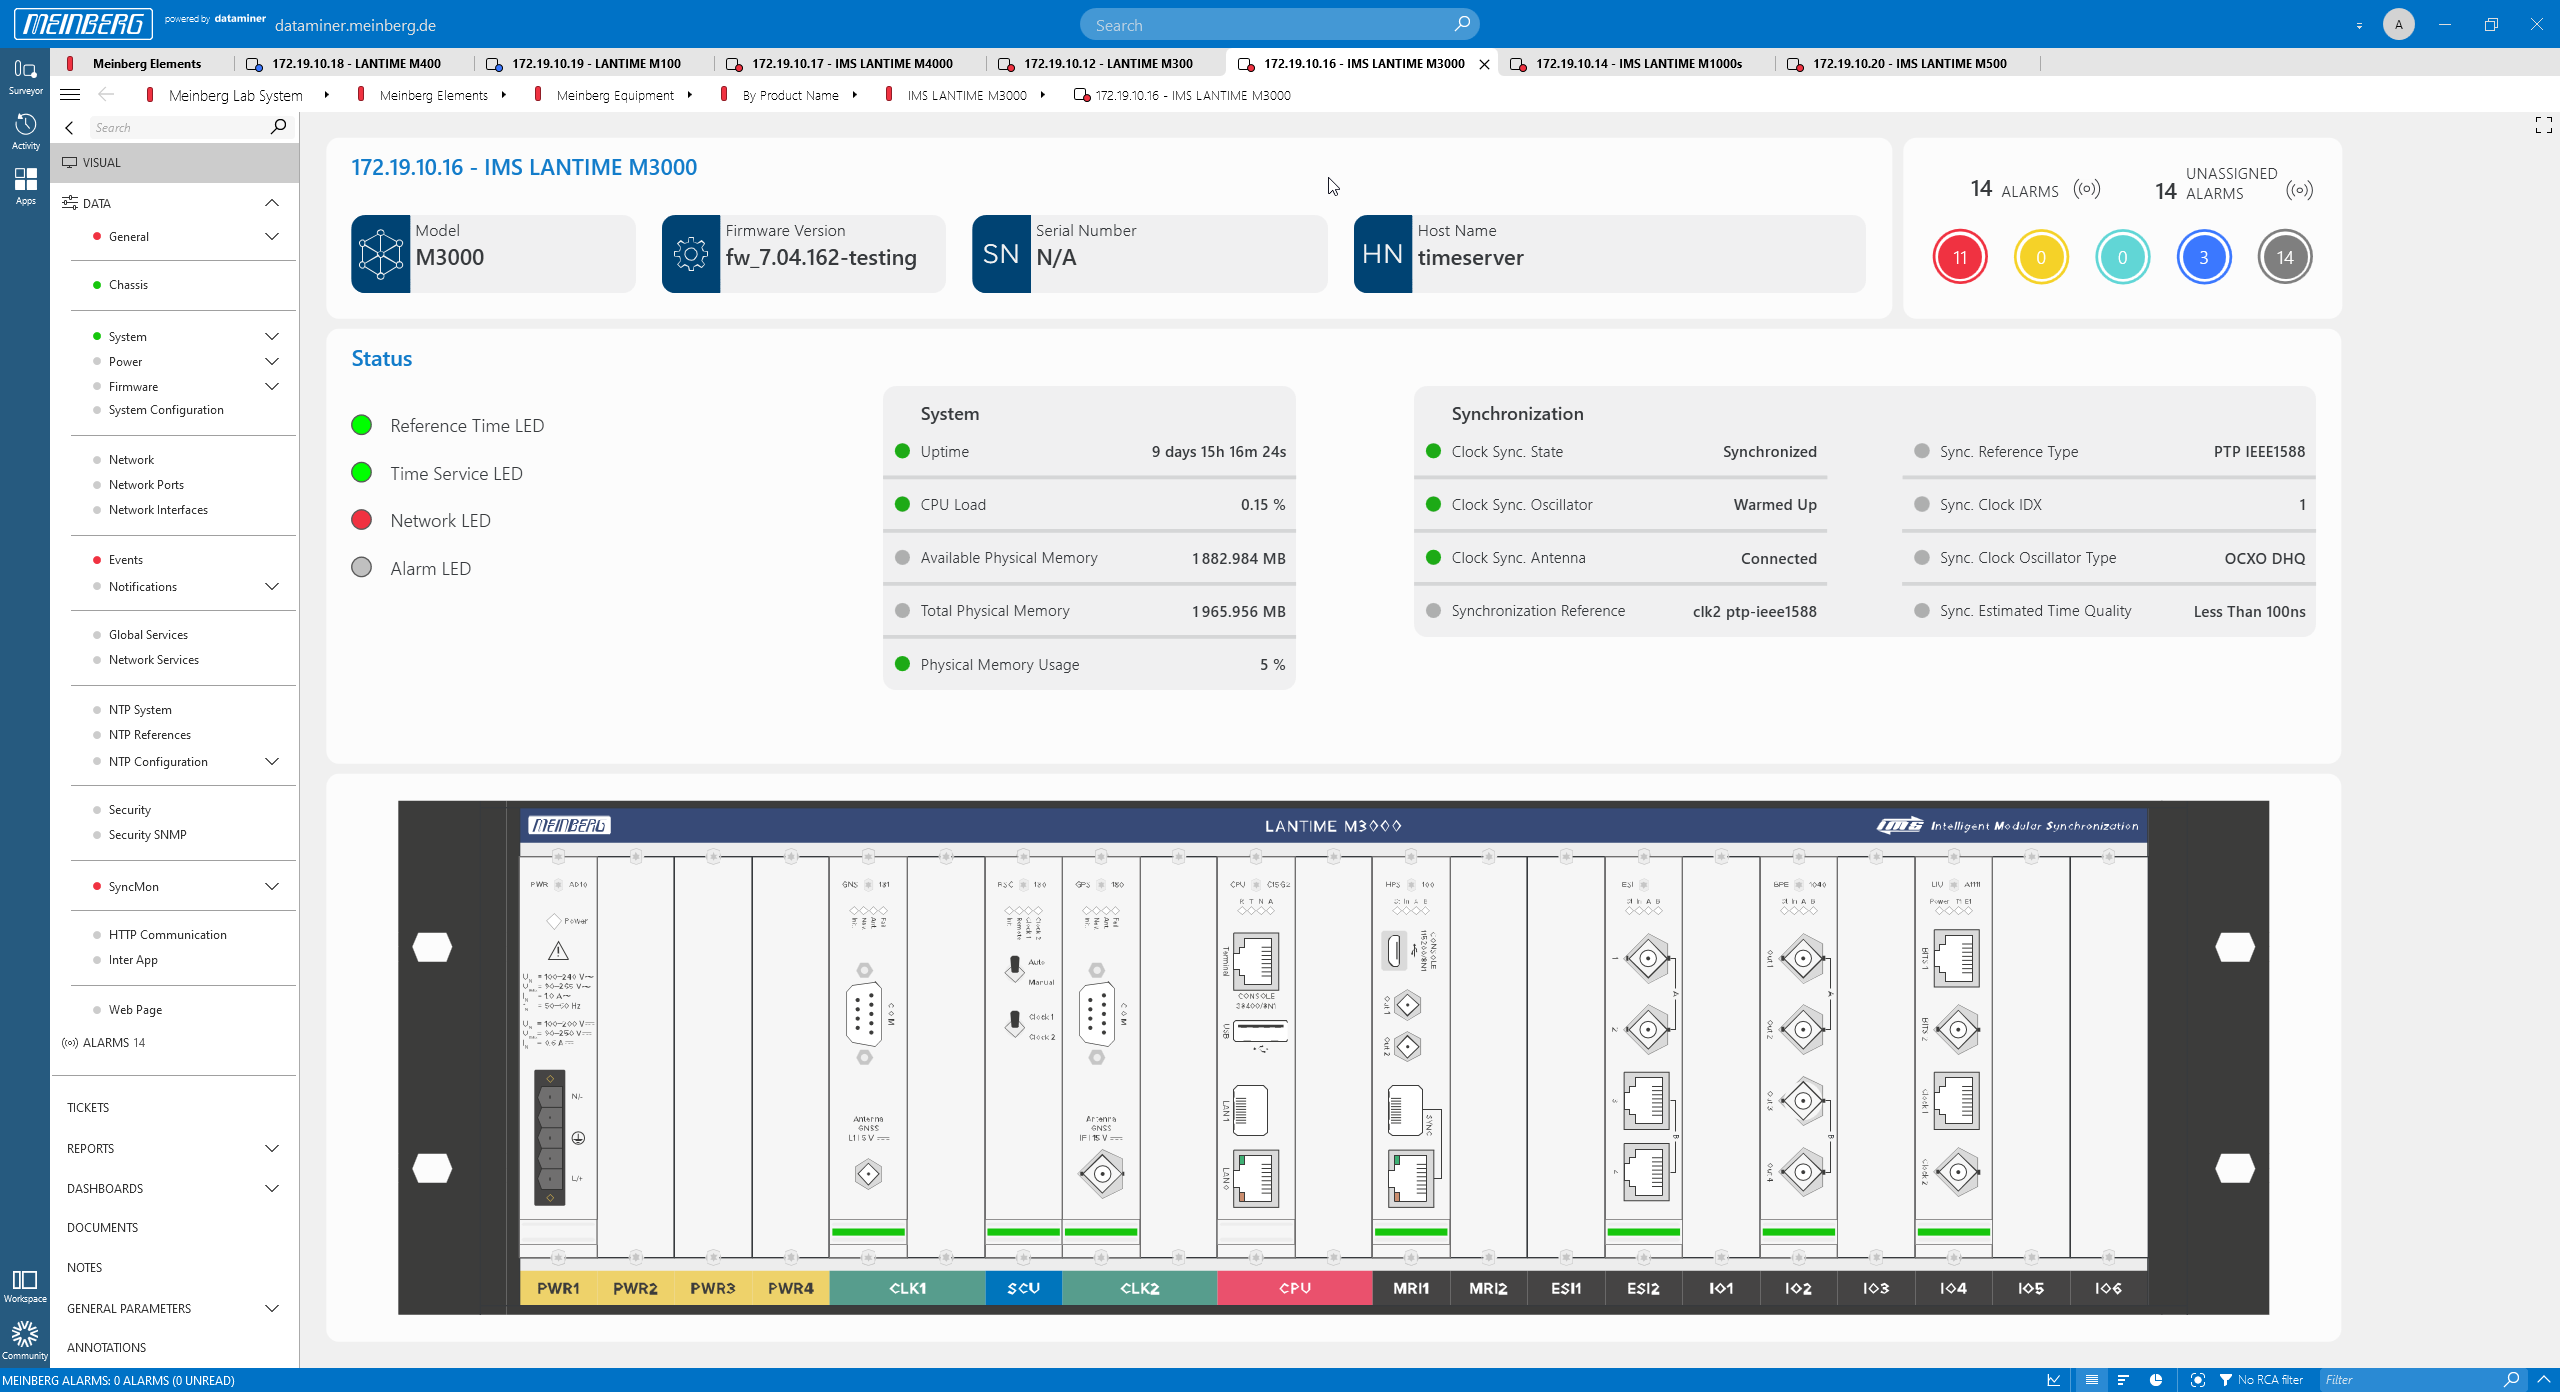Click the HN host name icon
This screenshot has width=2560, height=1392.
pos(1383,254)
